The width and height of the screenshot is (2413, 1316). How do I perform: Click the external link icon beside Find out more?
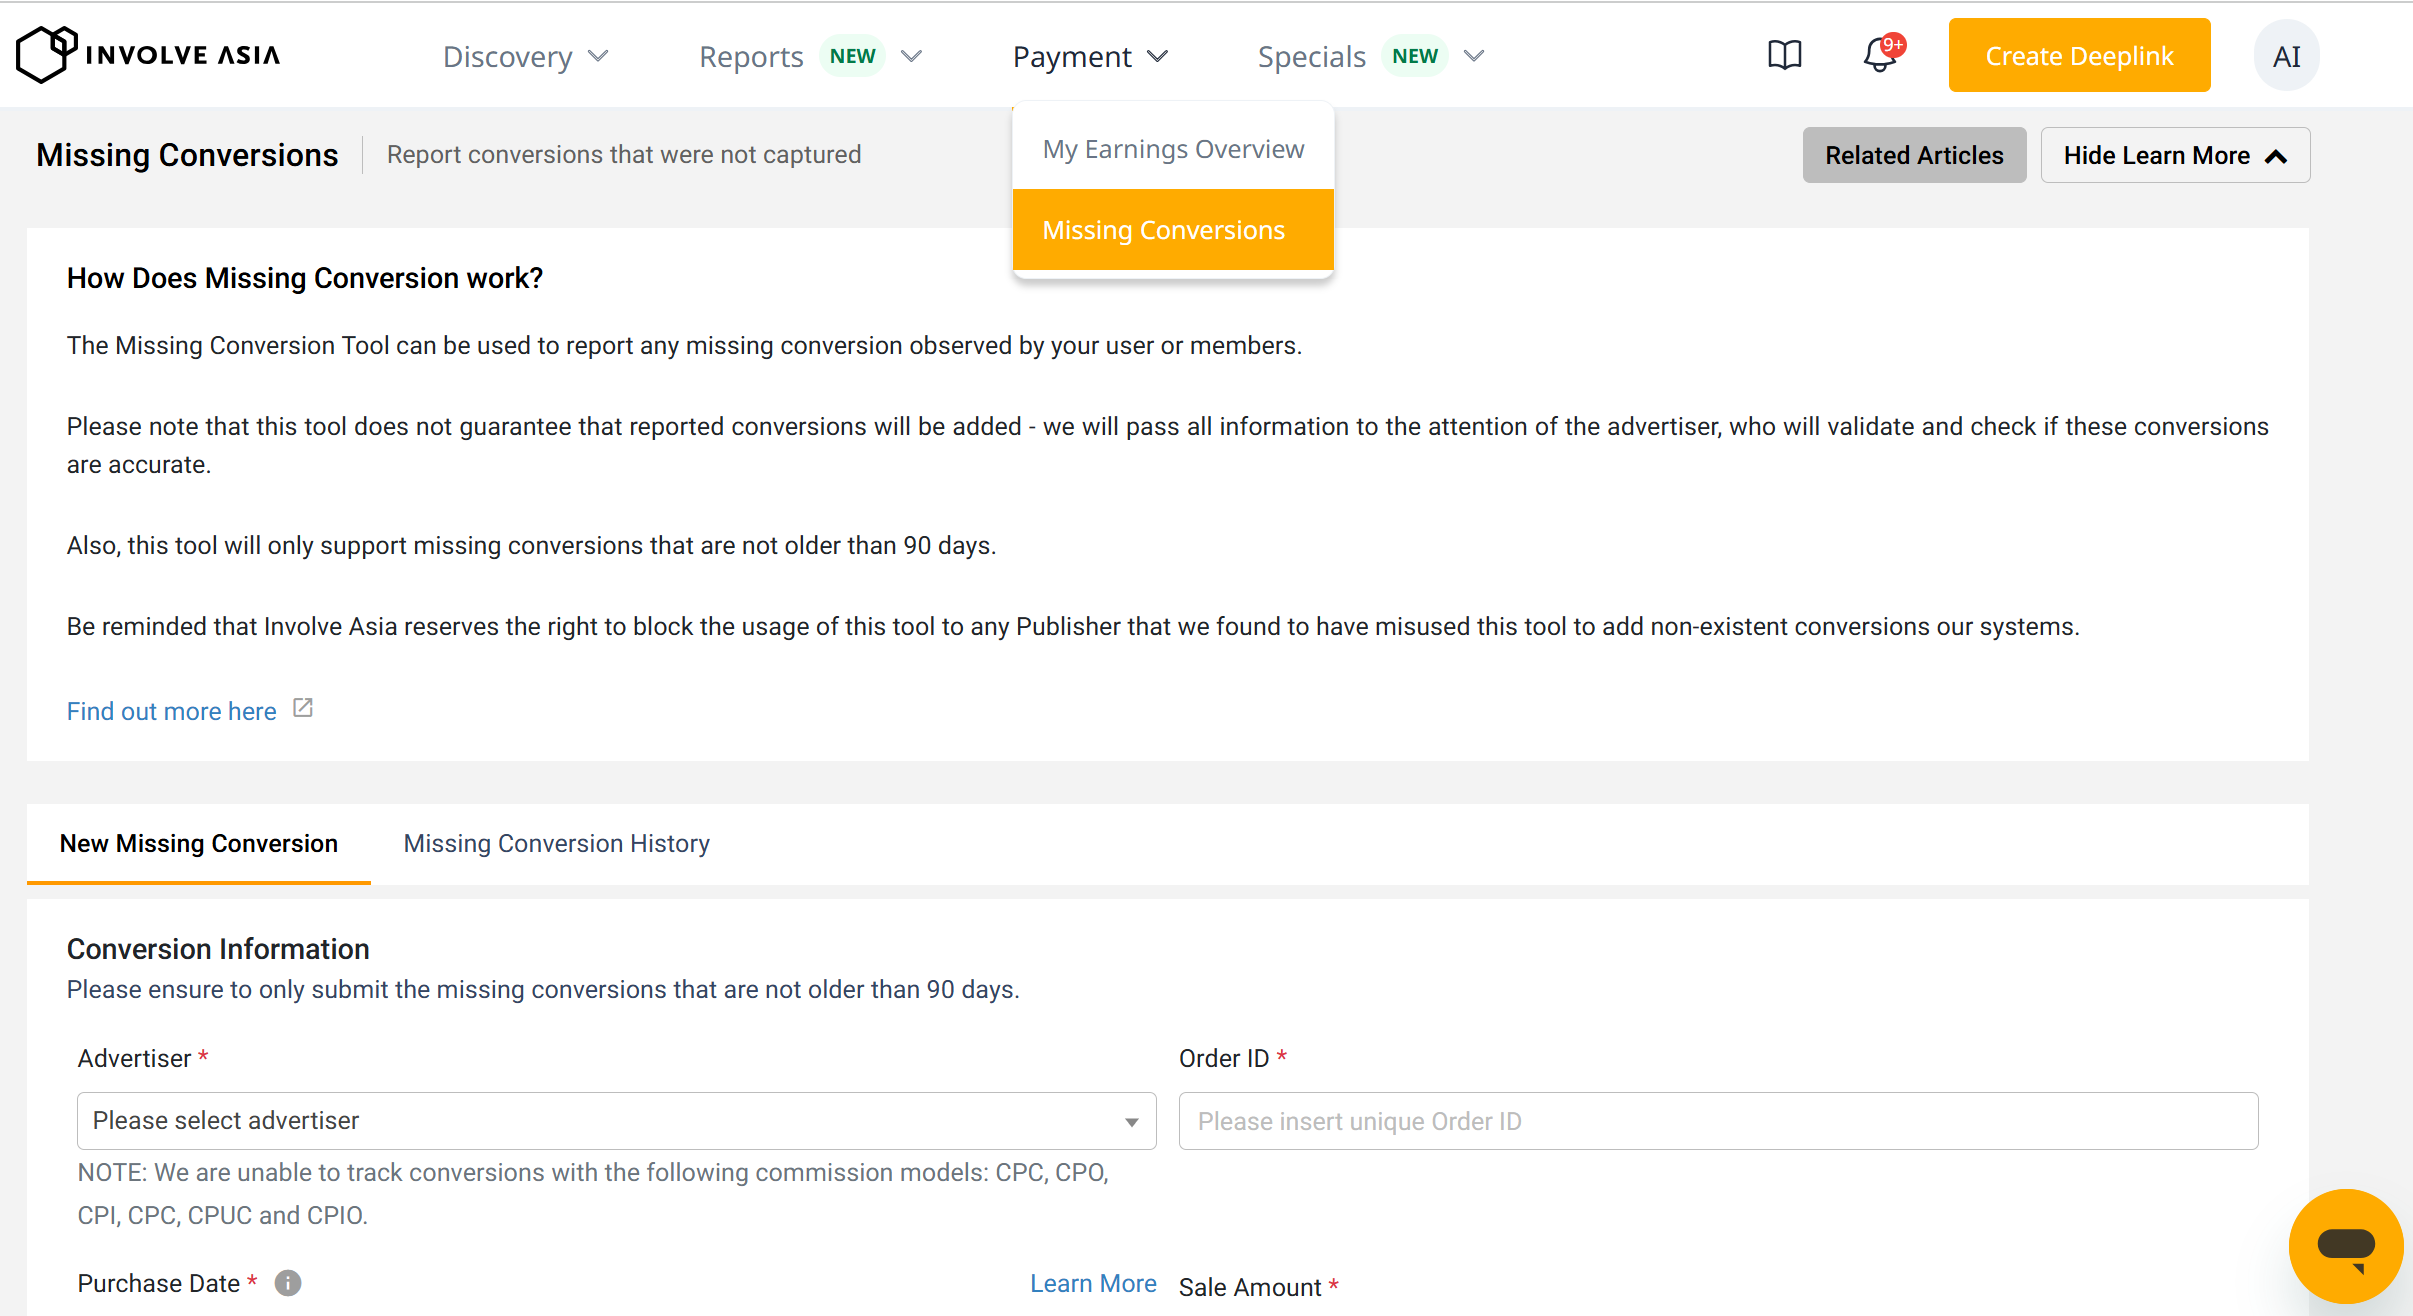[303, 708]
